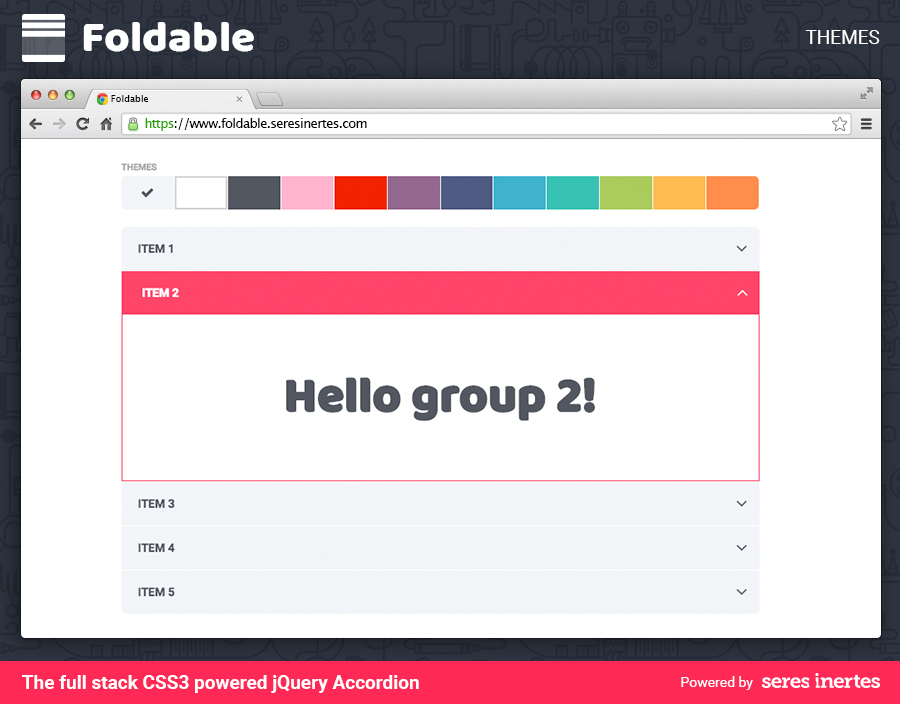This screenshot has height=704, width=900.
Task: Open a new tab with the blank tab button
Action: pyautogui.click(x=270, y=100)
